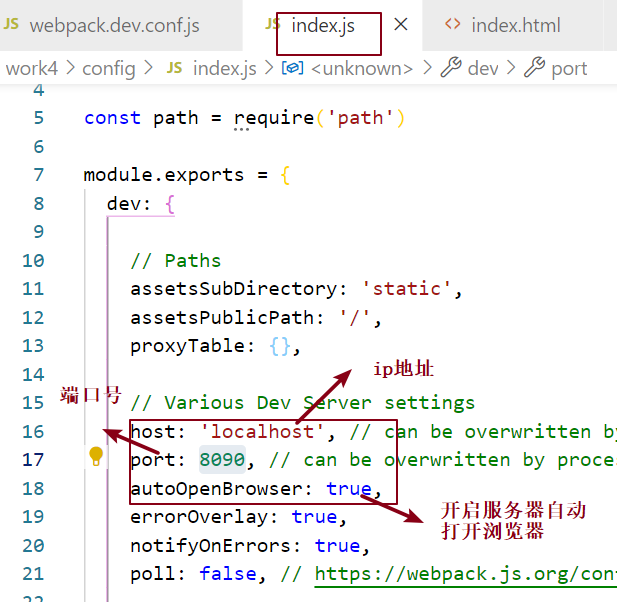Open the index.html tab
The image size is (617, 602).
(x=515, y=25)
